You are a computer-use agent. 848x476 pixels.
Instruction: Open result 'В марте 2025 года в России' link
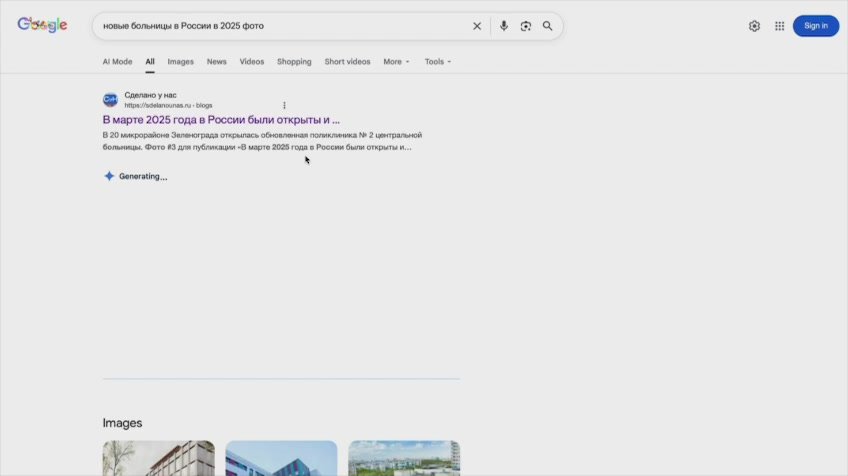pyautogui.click(x=221, y=120)
